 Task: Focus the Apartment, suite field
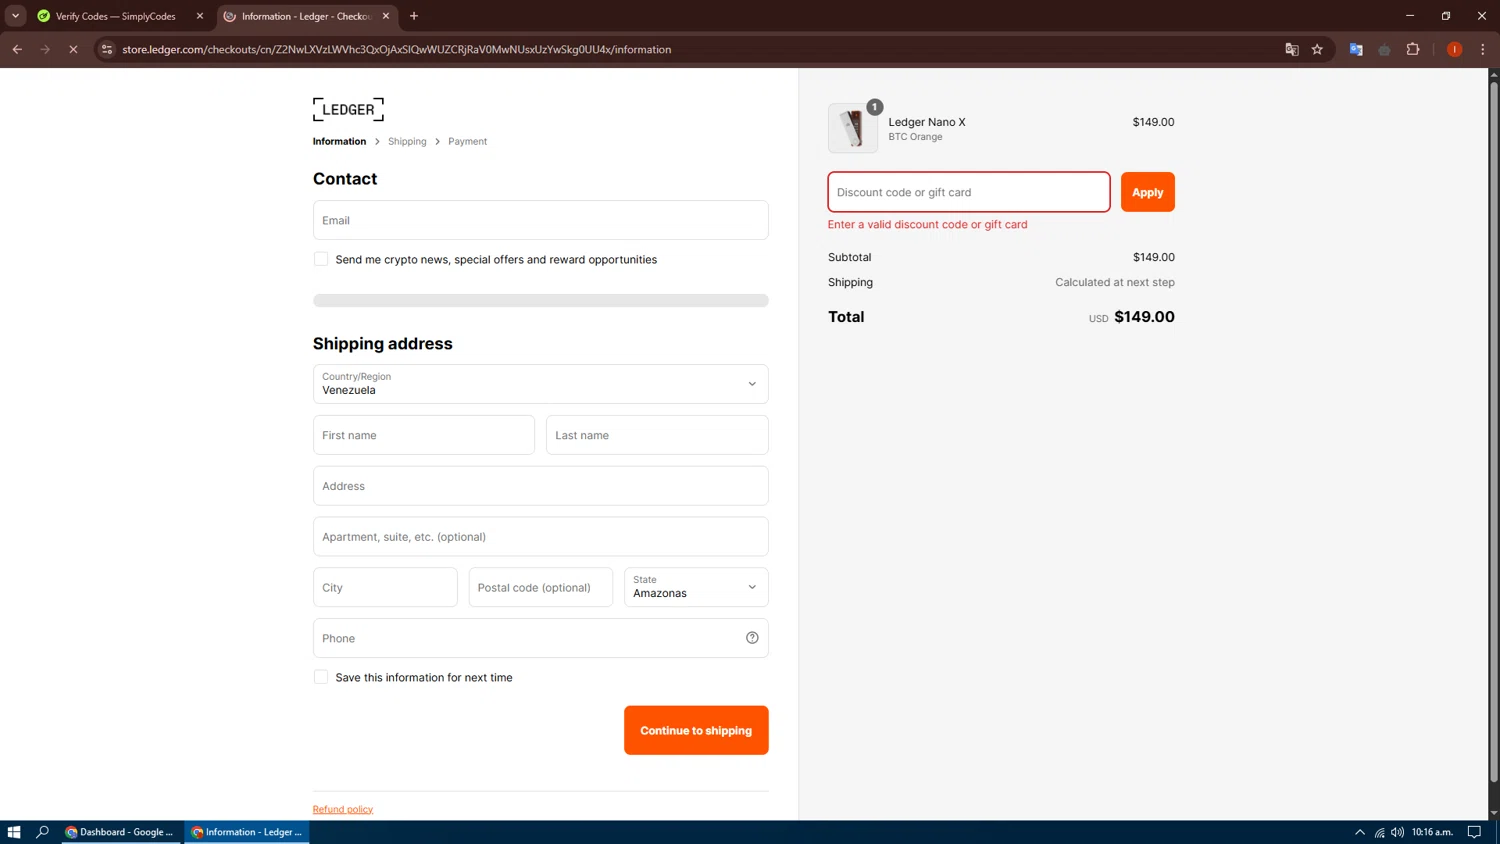pyautogui.click(x=541, y=537)
